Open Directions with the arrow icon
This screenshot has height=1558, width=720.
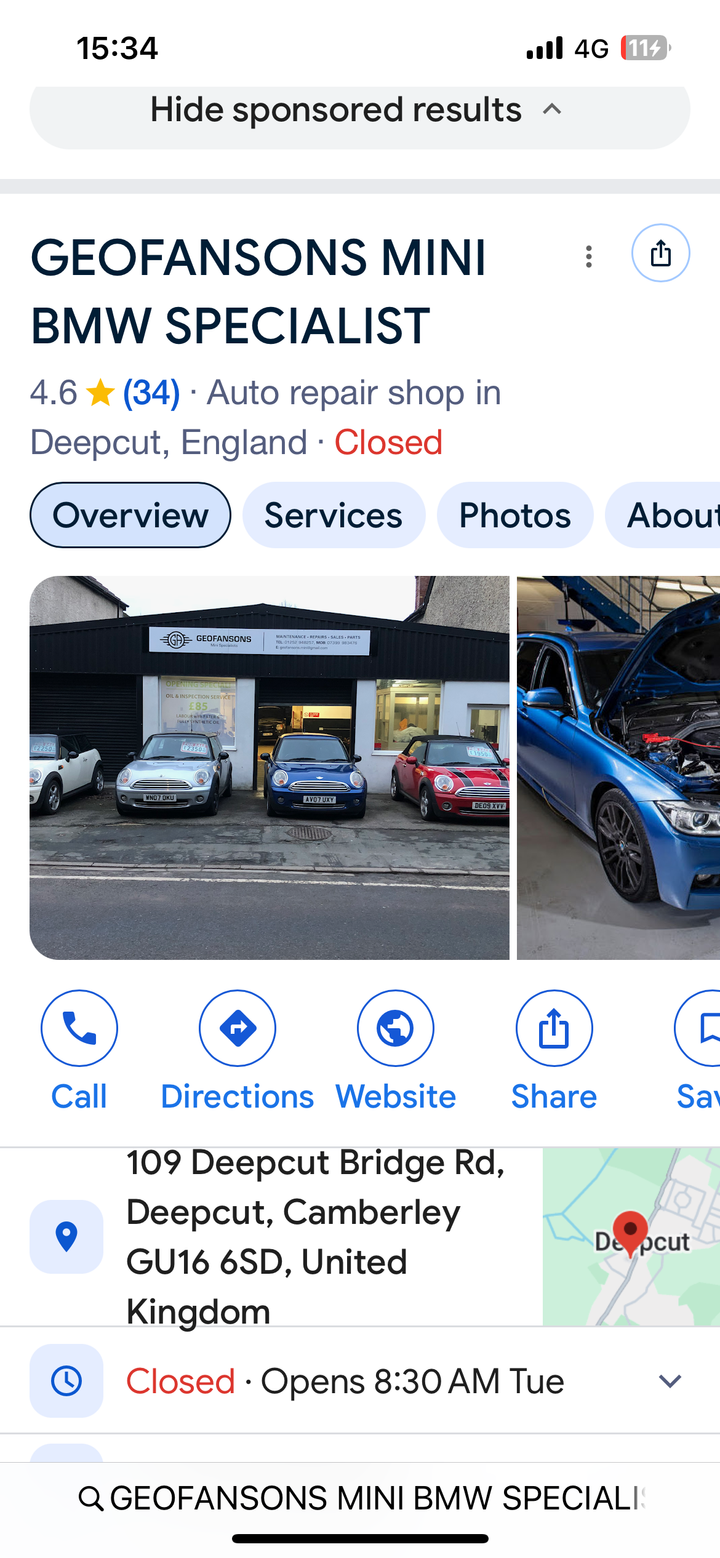pos(237,1028)
